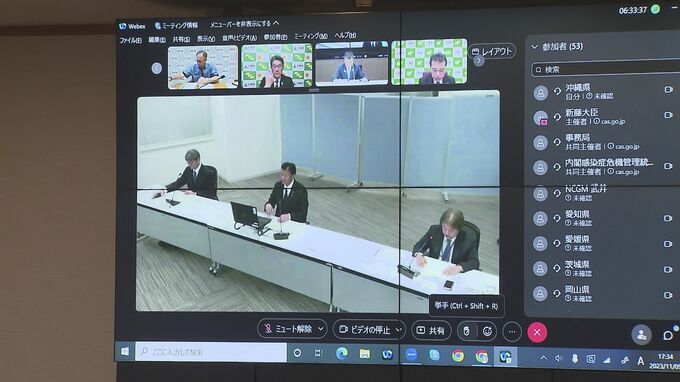Image resolution: width=680 pixels, height=382 pixels.
Task: Click the raise hand icon
Action: 467,331
